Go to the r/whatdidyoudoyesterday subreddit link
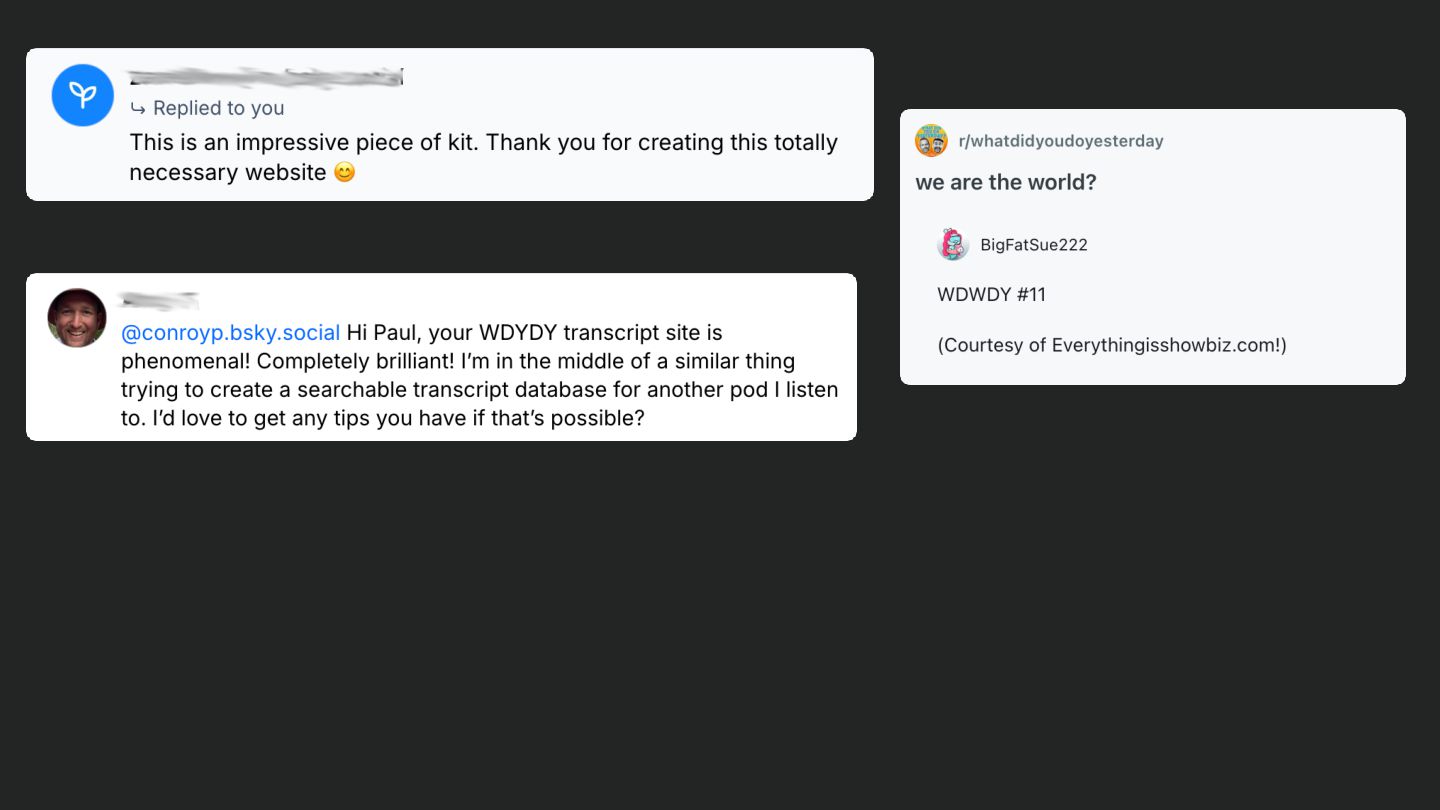Screen dimensions: 1440x810 [x=1061, y=141]
